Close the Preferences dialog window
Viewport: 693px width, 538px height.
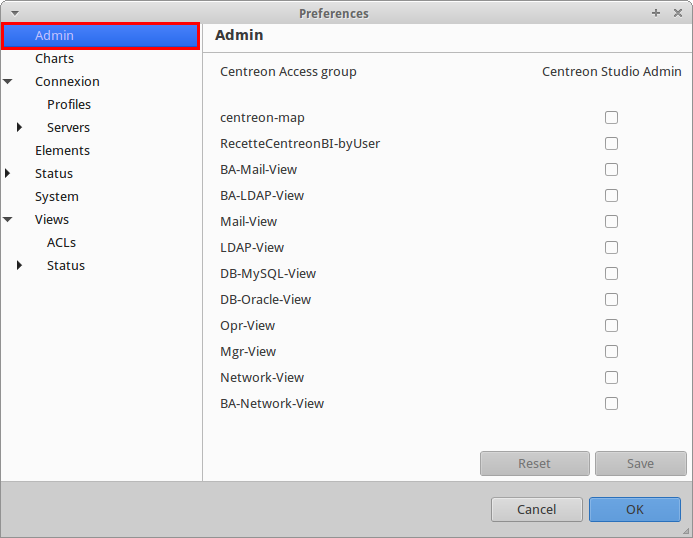[676, 13]
